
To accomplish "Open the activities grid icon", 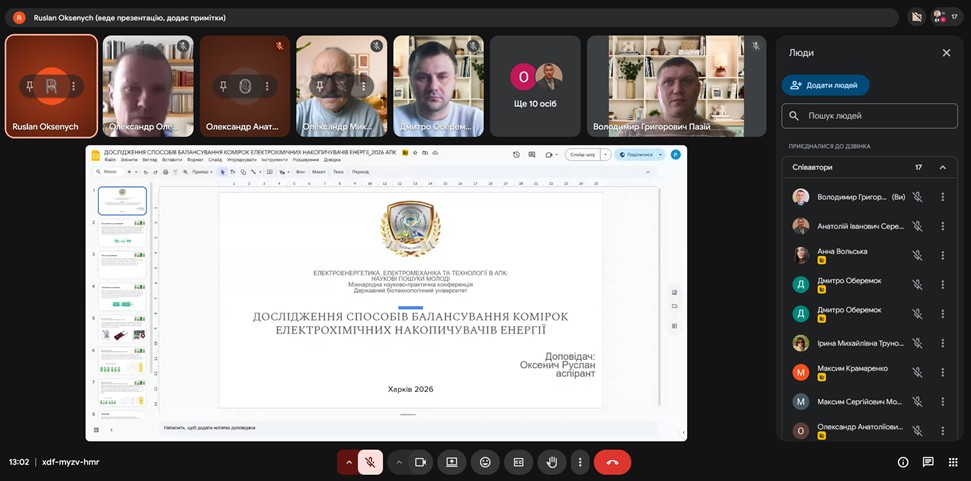I will (953, 462).
